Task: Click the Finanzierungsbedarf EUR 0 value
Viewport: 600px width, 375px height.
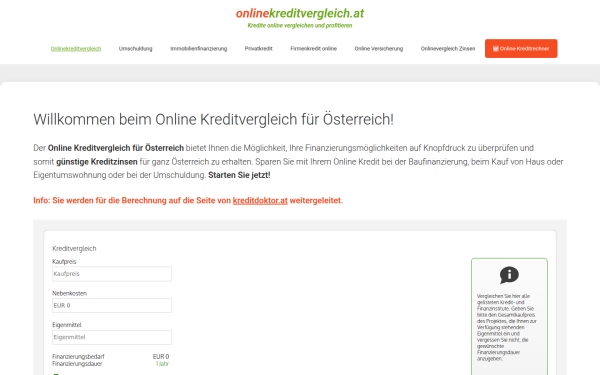Action: click(161, 357)
